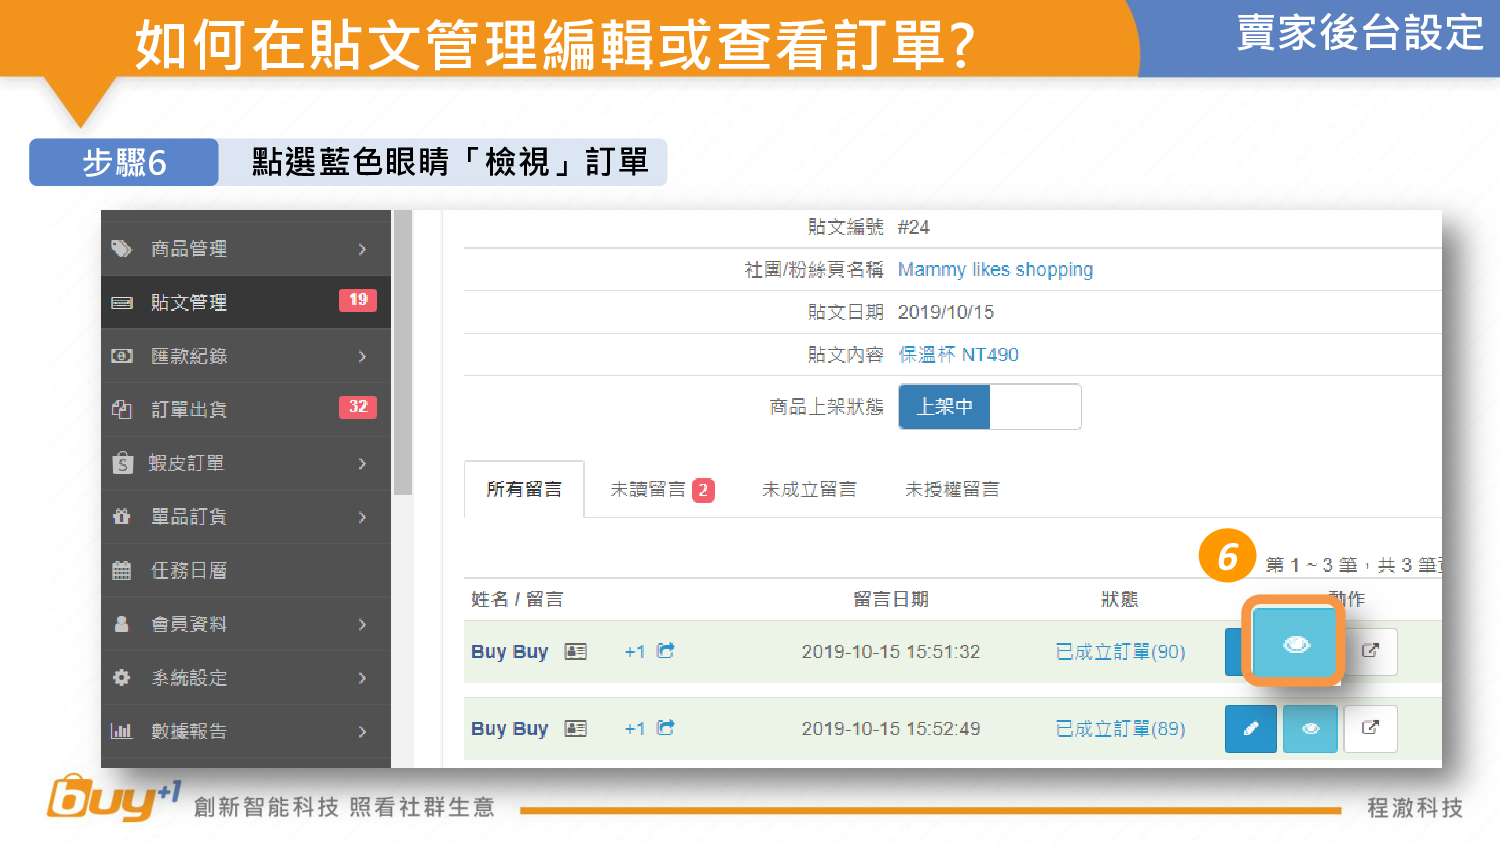Open external link icon in second row actions

pos(1370,729)
